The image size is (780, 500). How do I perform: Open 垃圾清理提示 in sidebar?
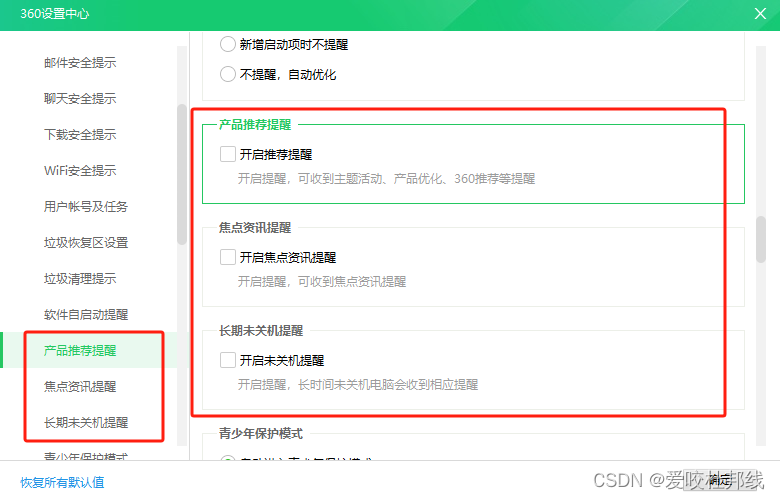pos(80,279)
